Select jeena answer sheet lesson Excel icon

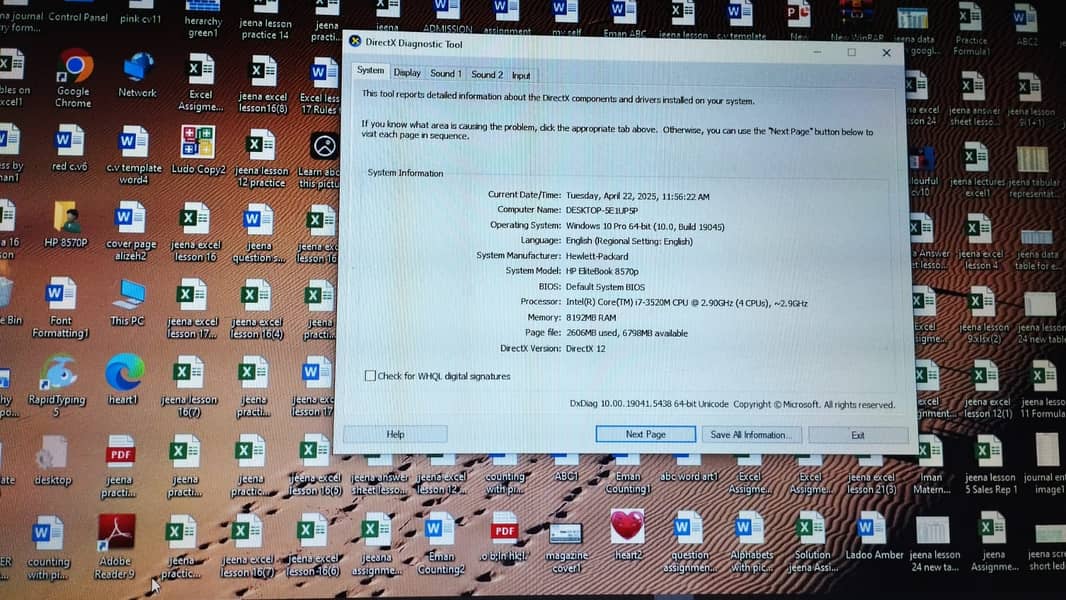coord(974,99)
